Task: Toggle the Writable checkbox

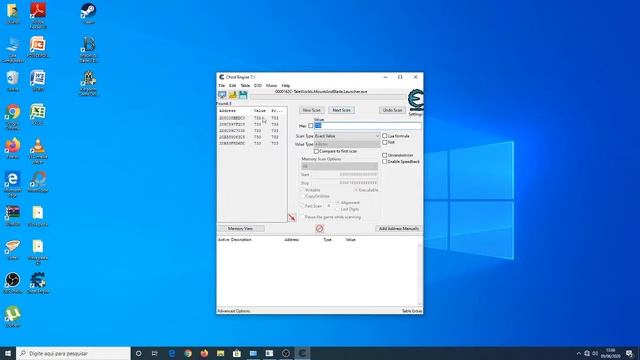Action: coord(302,190)
